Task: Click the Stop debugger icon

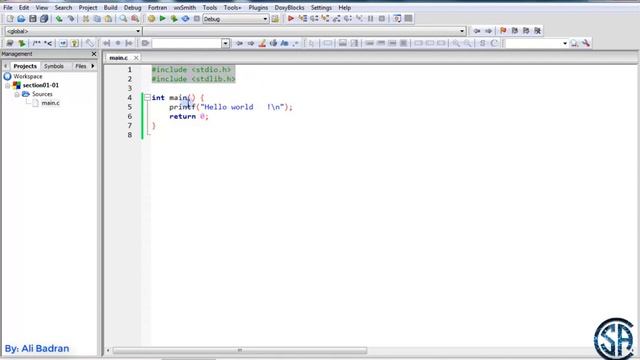Action: coord(382,19)
